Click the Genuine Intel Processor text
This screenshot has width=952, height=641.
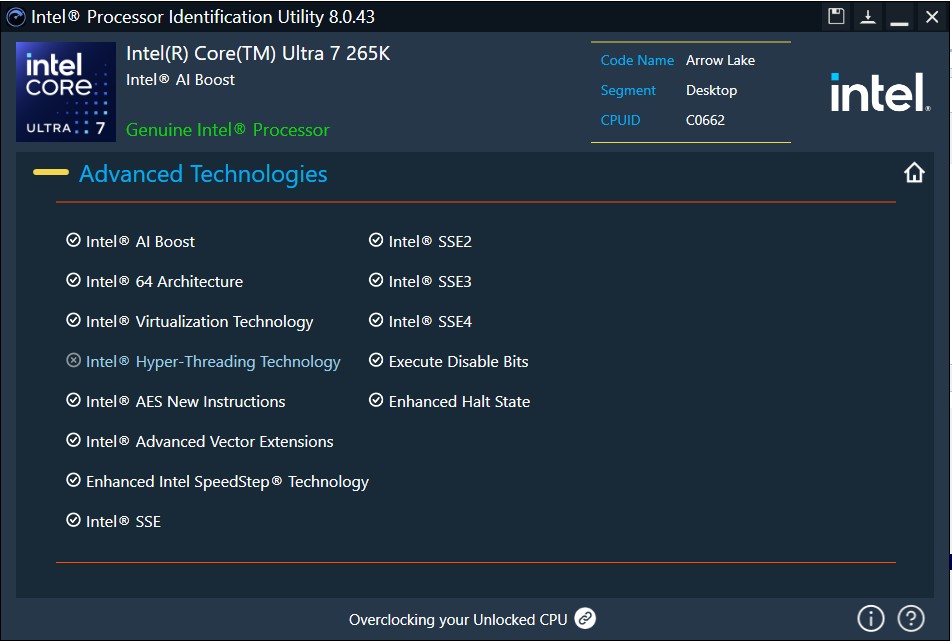click(x=227, y=130)
